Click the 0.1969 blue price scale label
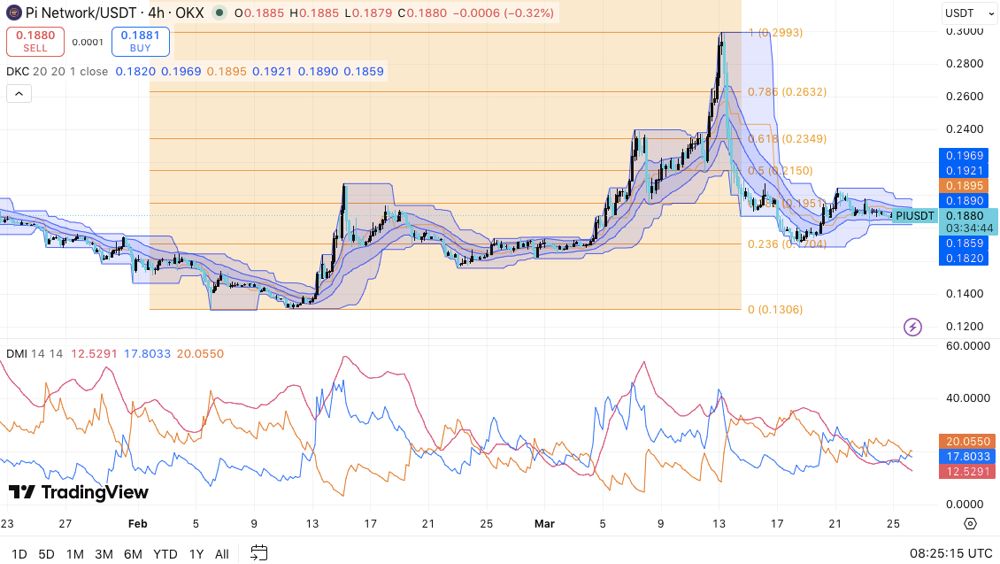Screen dimensions: 1000x564 (x=964, y=156)
